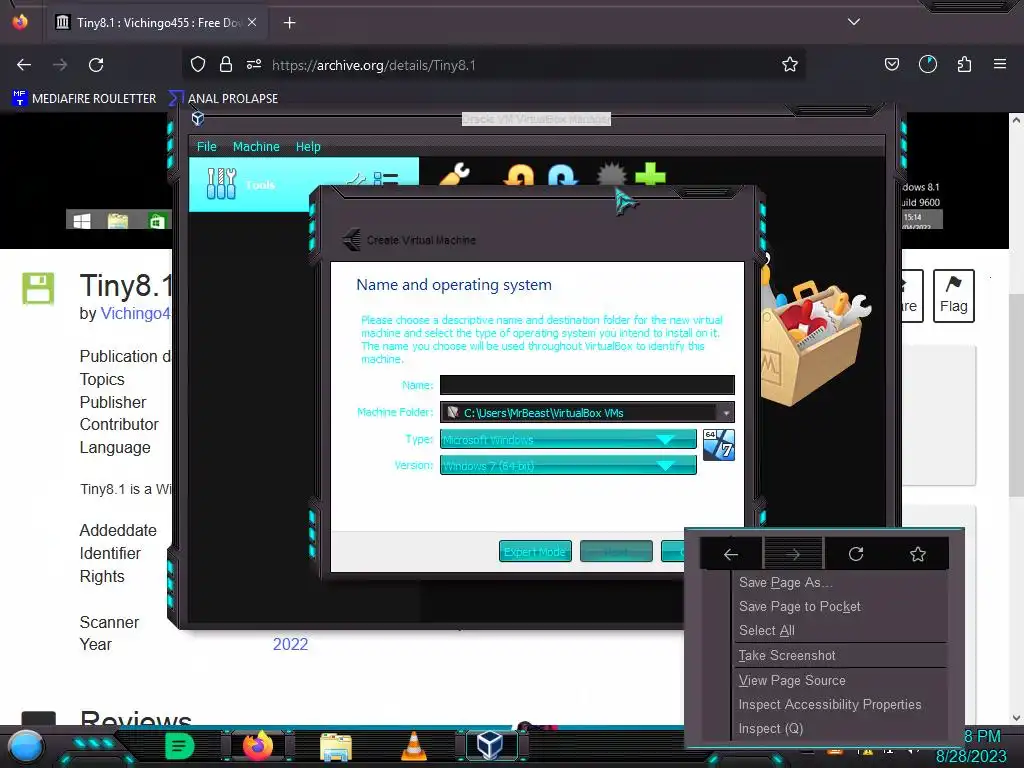Open the Version Windows 7 dropdown
1024x768 pixels.
coord(568,466)
